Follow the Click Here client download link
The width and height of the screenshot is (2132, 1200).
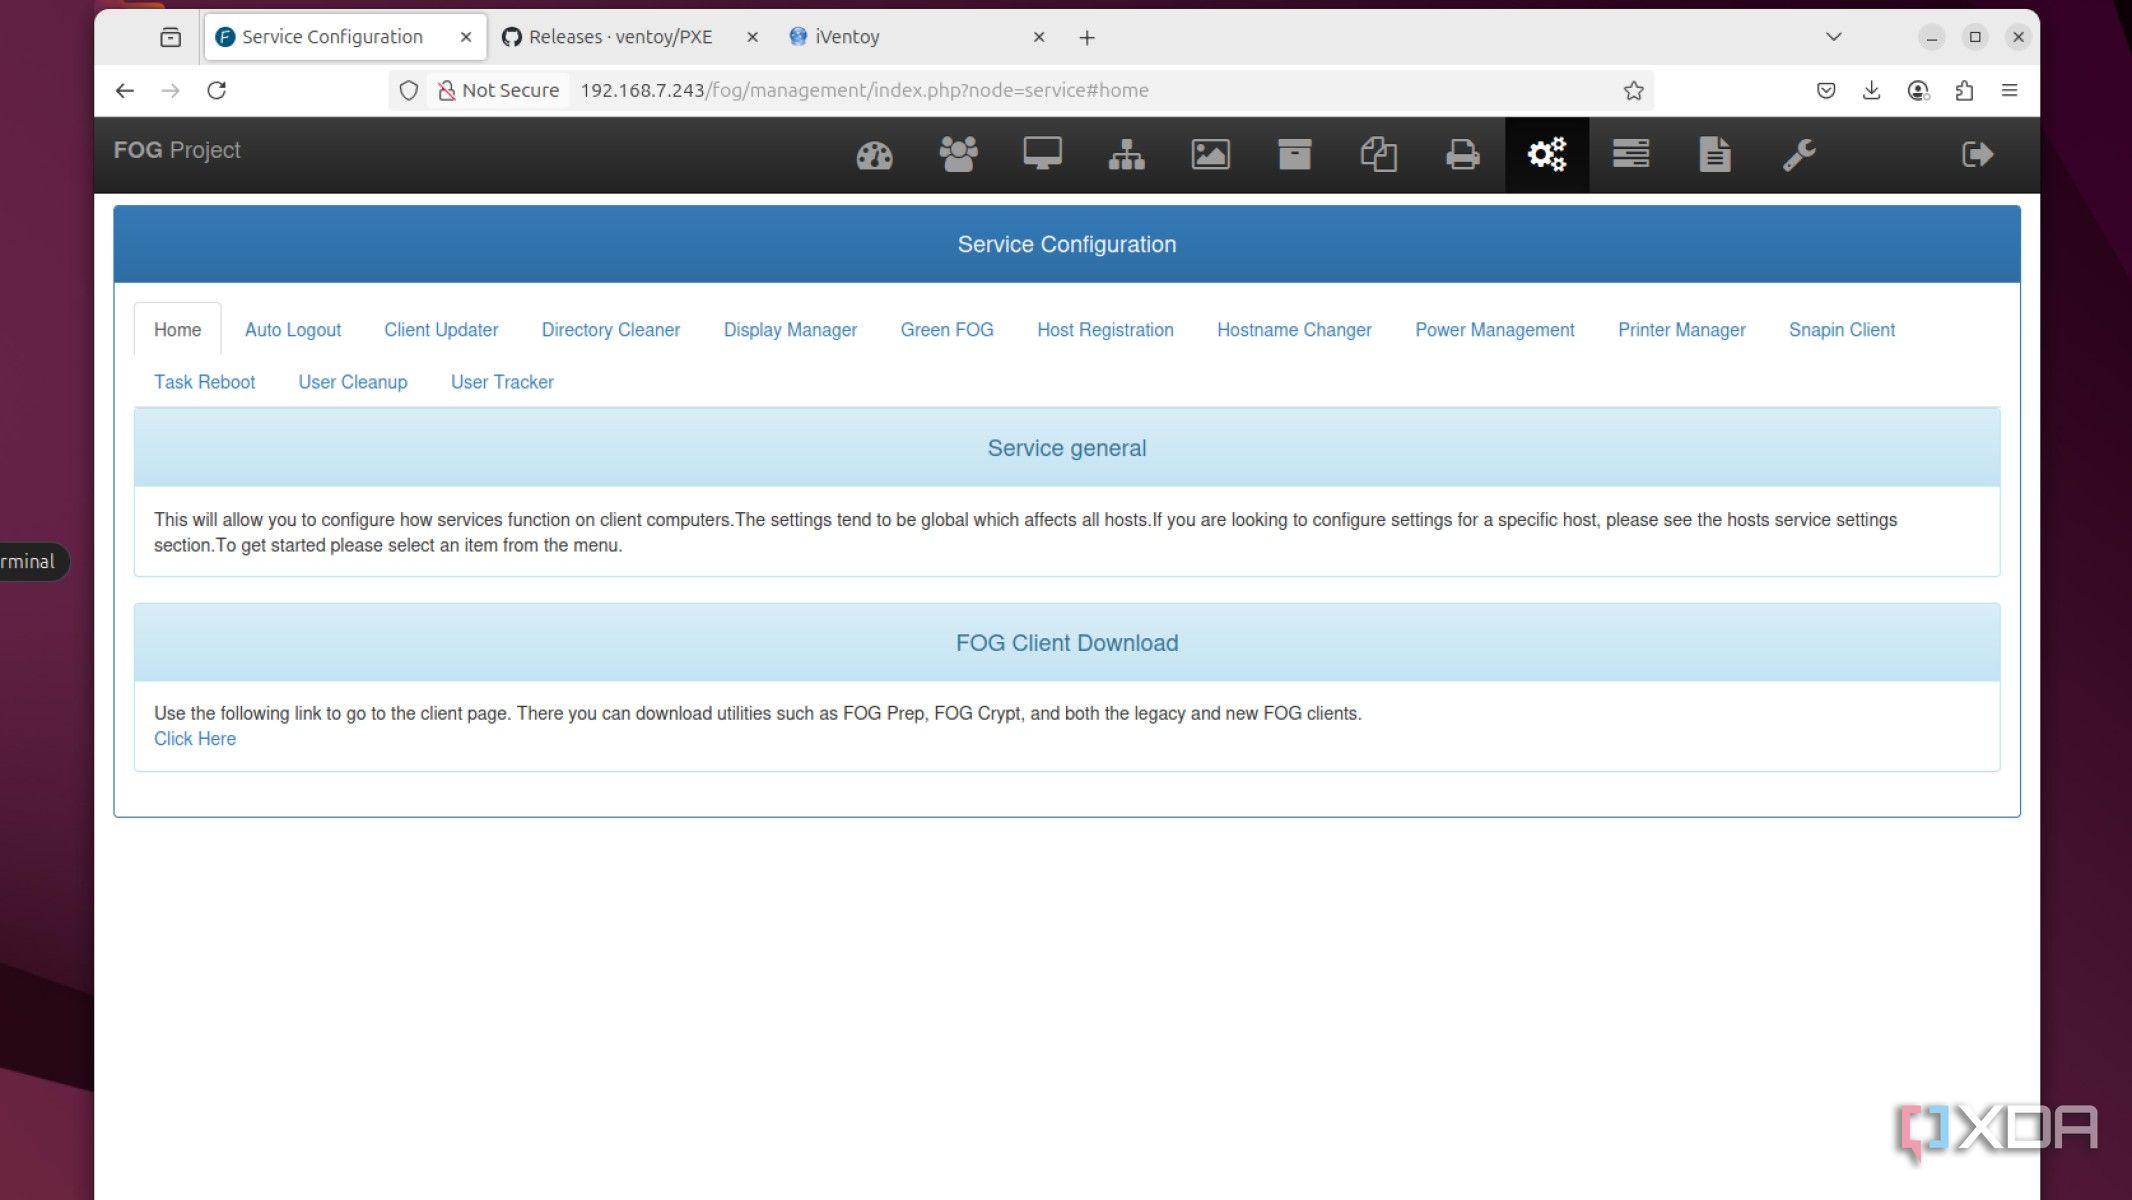[195, 739]
